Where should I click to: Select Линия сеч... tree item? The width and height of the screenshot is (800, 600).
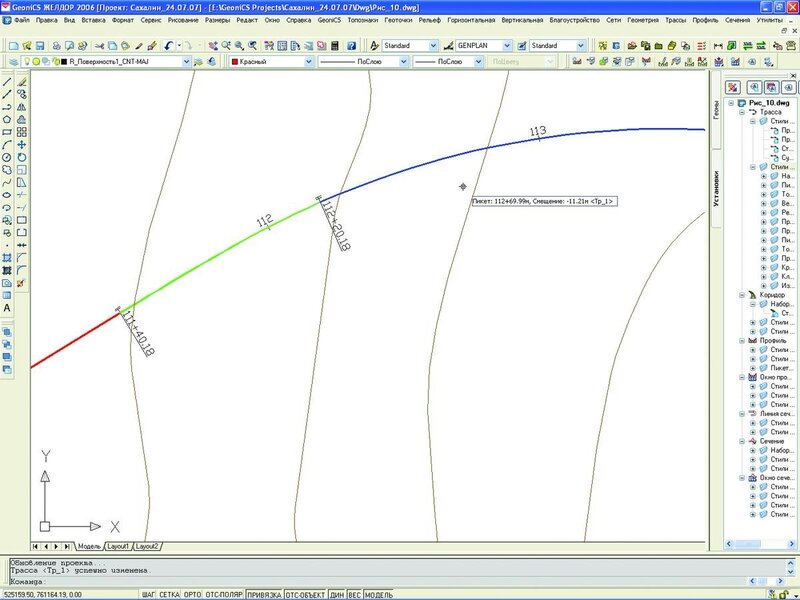click(777, 414)
